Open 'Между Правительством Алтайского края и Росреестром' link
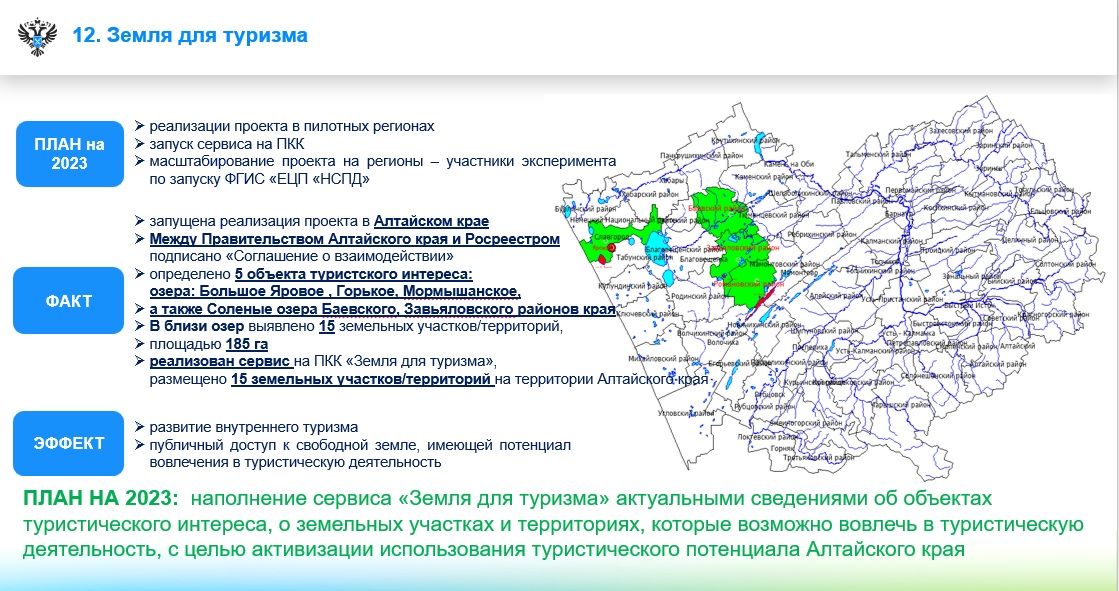This screenshot has height=591, width=1119. 354,238
